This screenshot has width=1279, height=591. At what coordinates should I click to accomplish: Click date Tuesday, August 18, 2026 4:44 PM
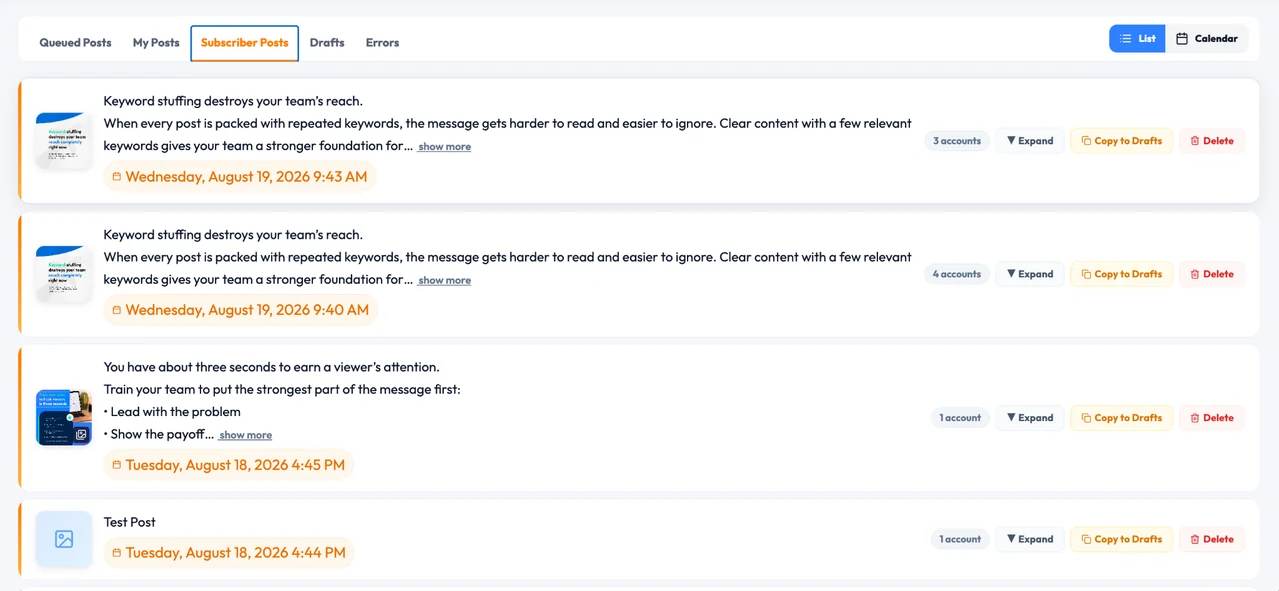(229, 553)
